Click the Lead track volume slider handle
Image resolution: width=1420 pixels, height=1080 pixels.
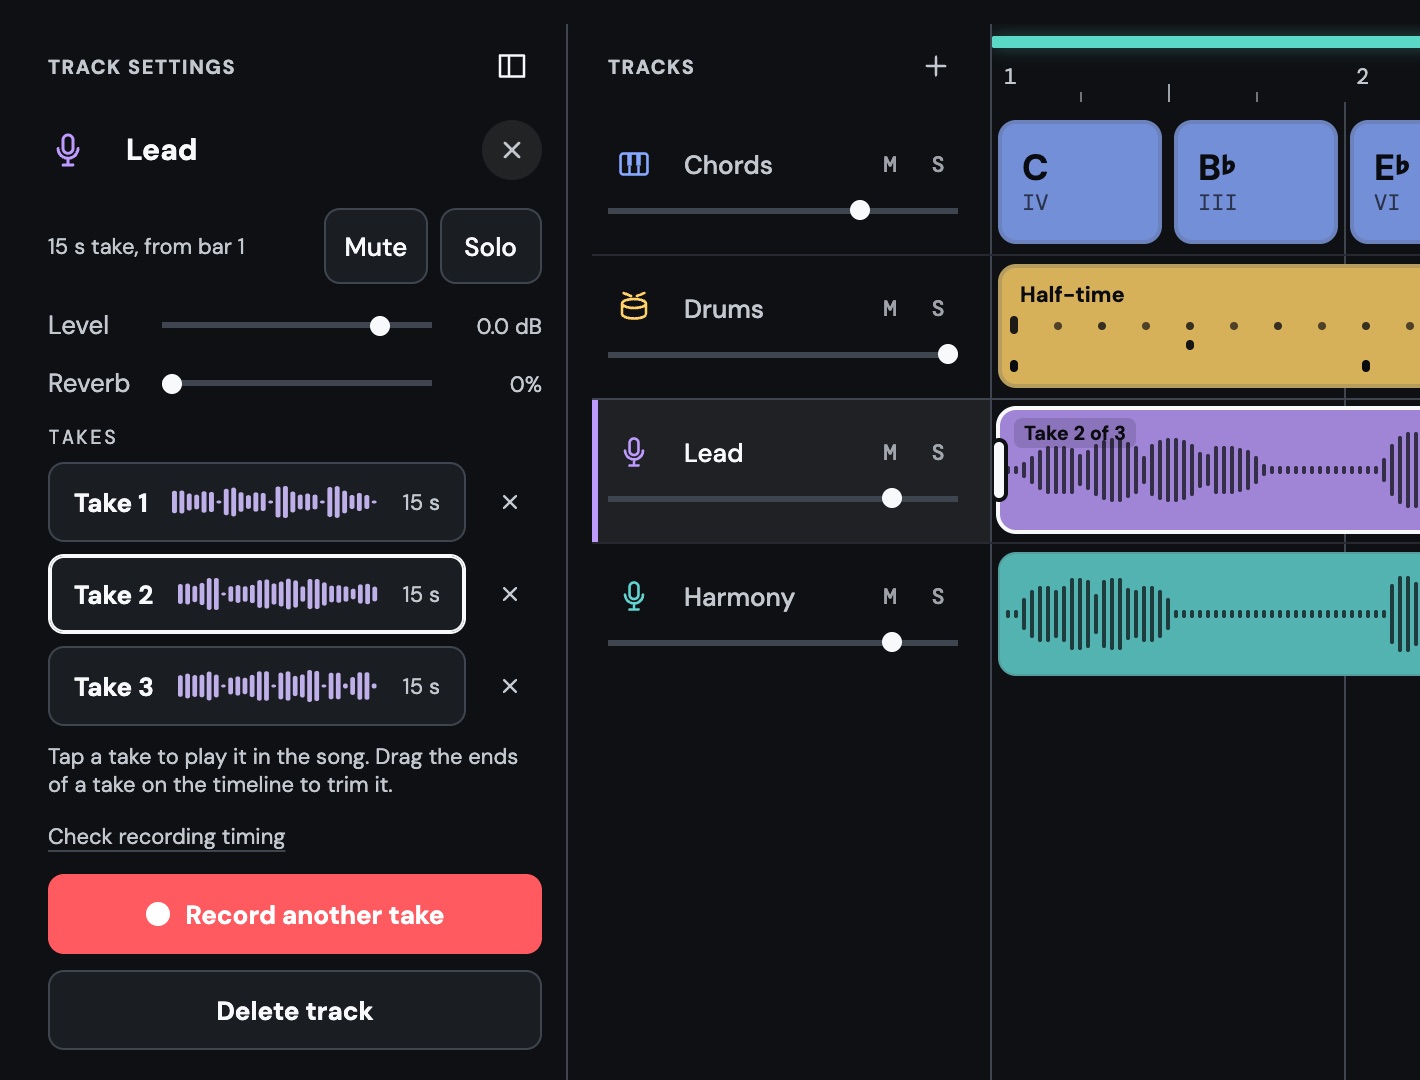click(x=892, y=498)
